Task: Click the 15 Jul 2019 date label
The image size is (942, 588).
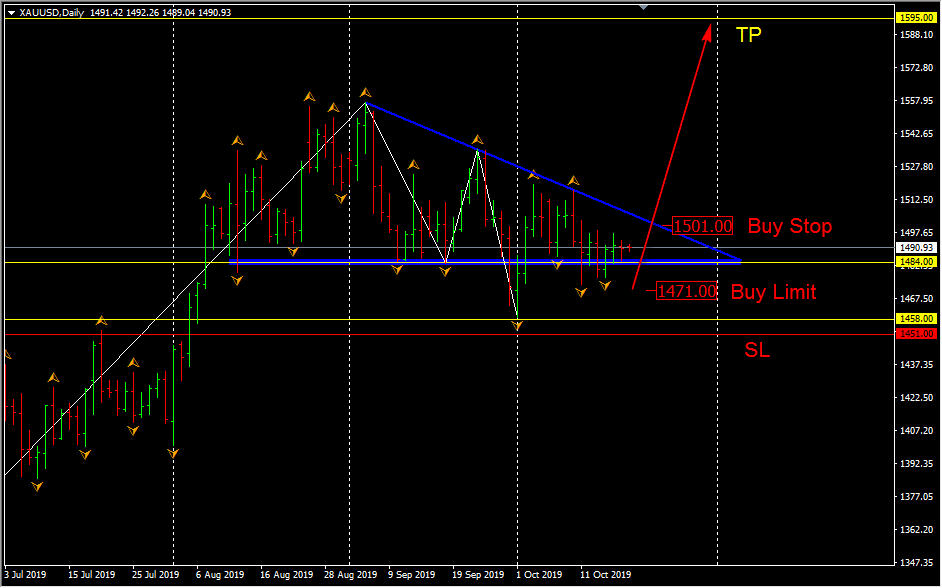Action: coord(91,575)
